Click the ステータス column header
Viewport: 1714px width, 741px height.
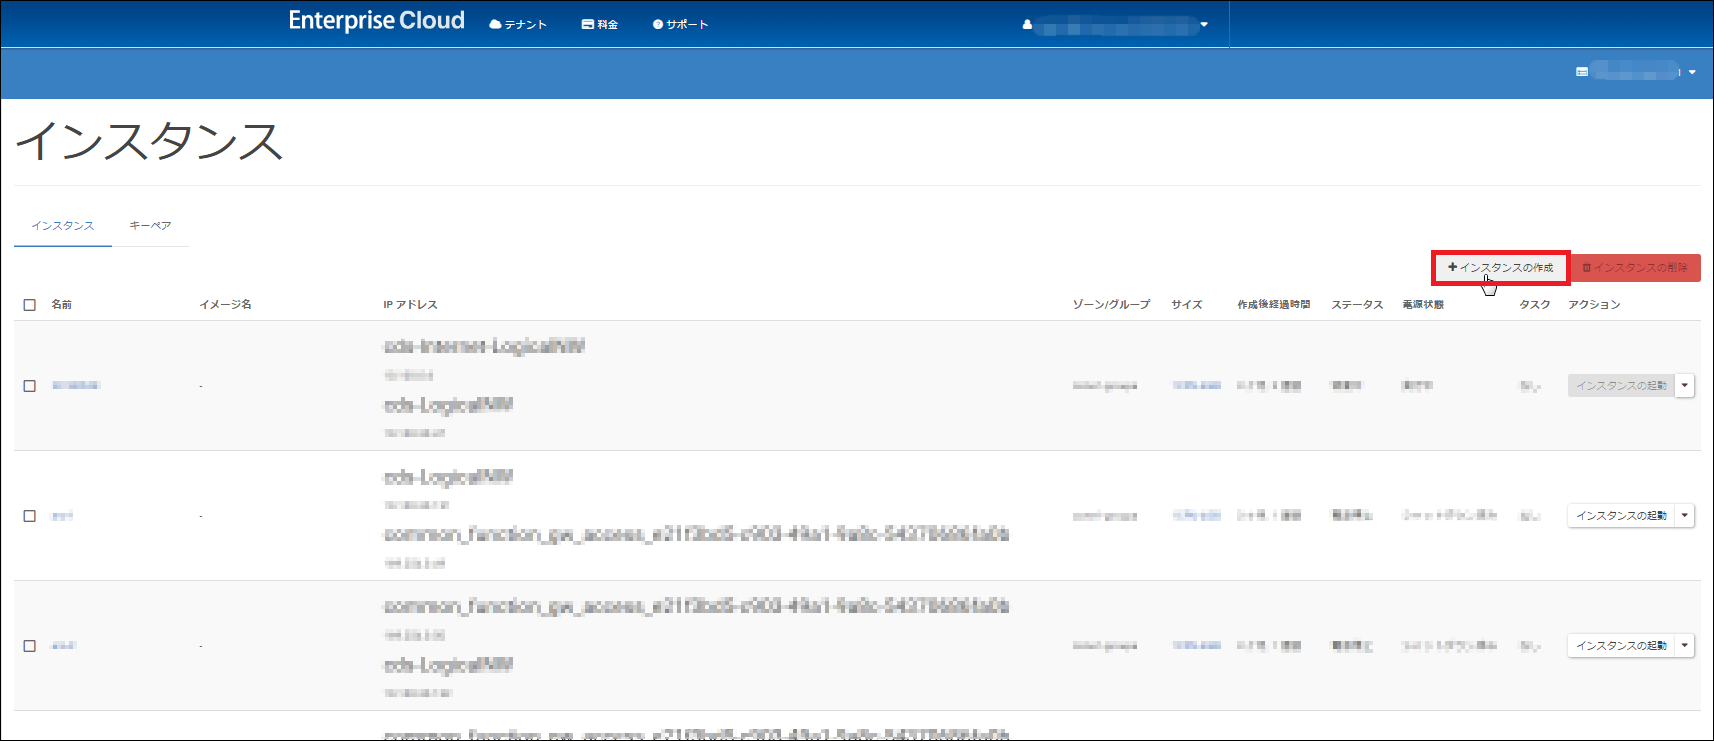click(x=1358, y=305)
